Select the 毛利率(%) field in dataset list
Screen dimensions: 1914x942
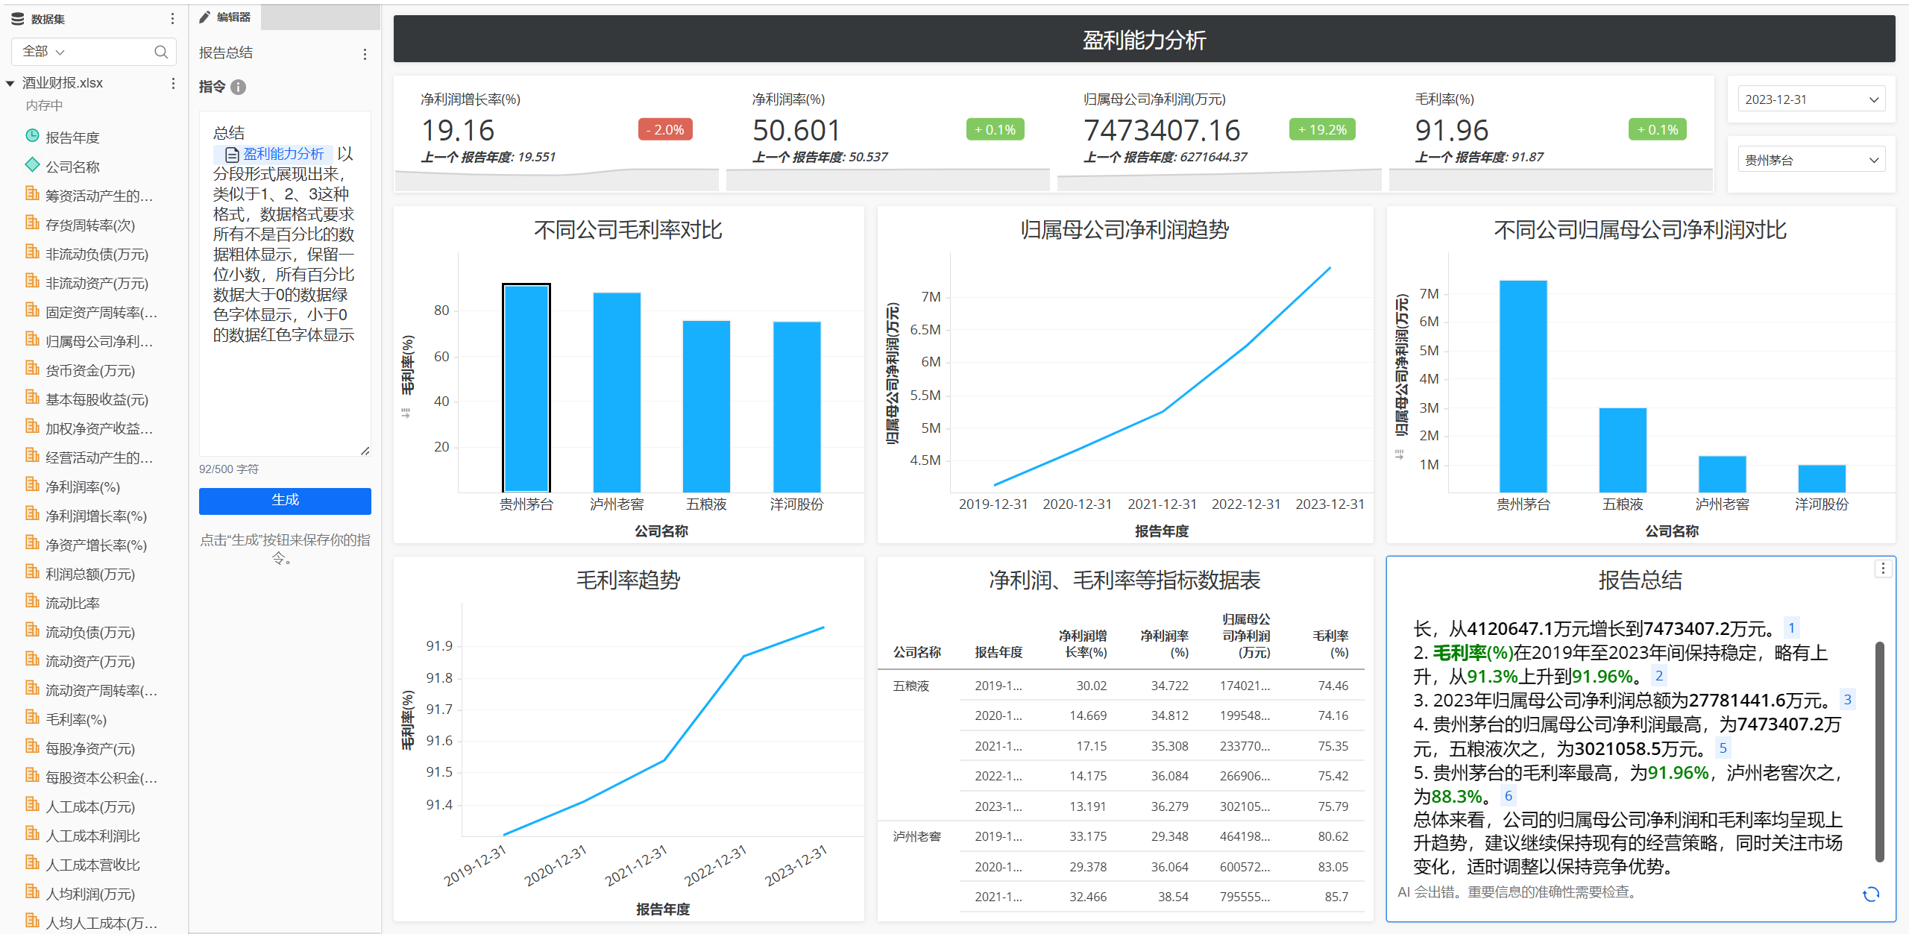[76, 719]
